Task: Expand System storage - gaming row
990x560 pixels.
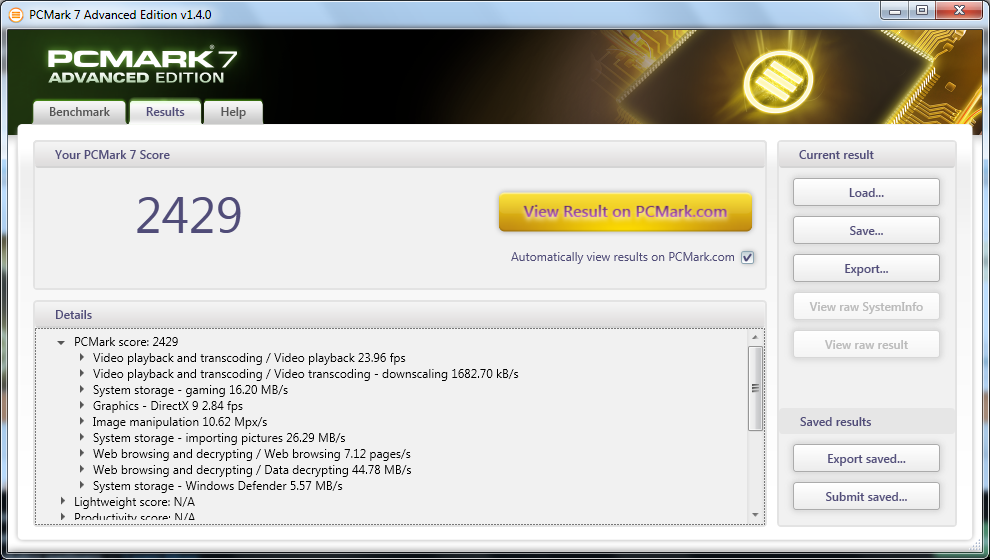Action: click(x=82, y=390)
